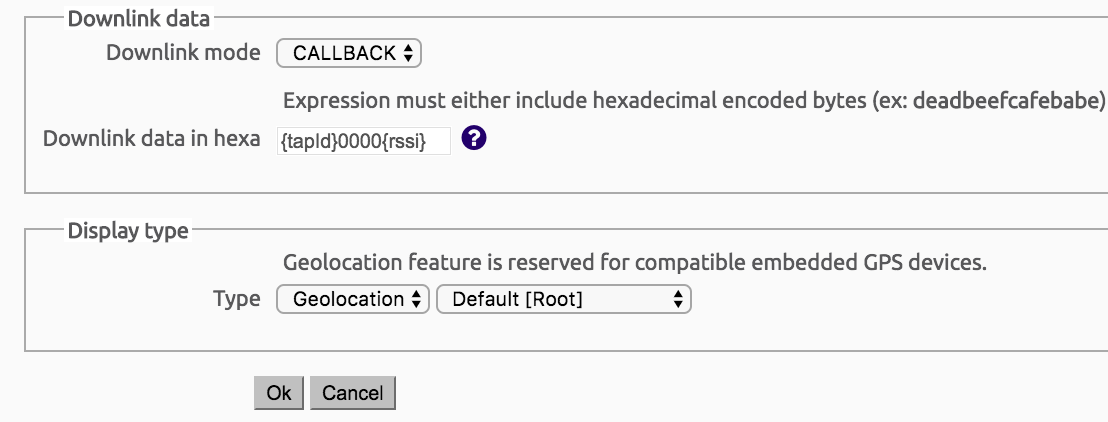Image resolution: width=1108 pixels, height=422 pixels.
Task: Click the Geolocation feature note text
Action: point(635,263)
